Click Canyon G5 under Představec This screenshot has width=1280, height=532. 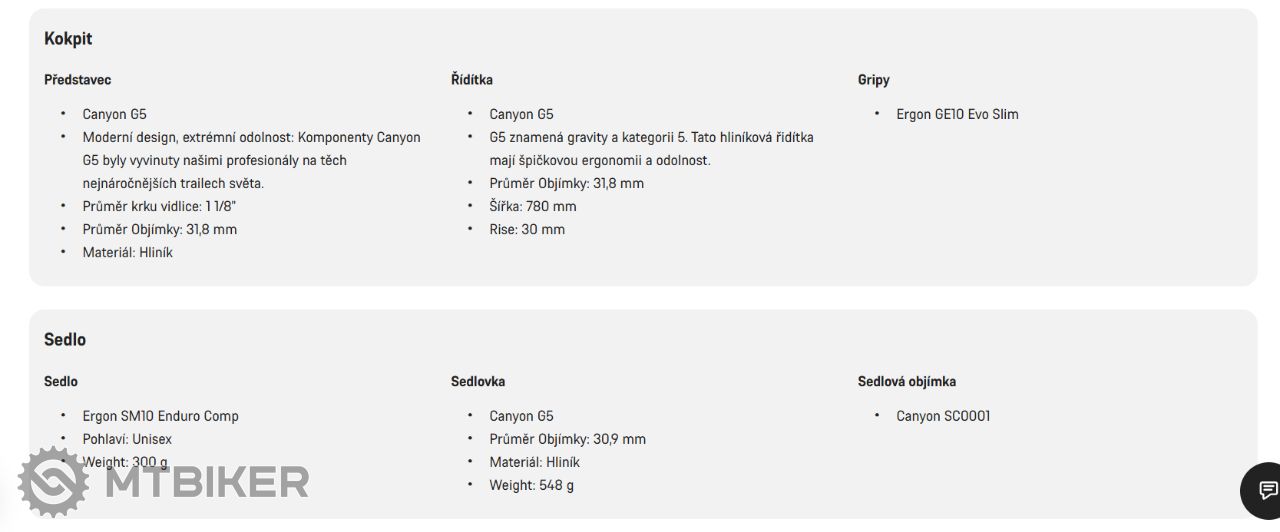115,114
